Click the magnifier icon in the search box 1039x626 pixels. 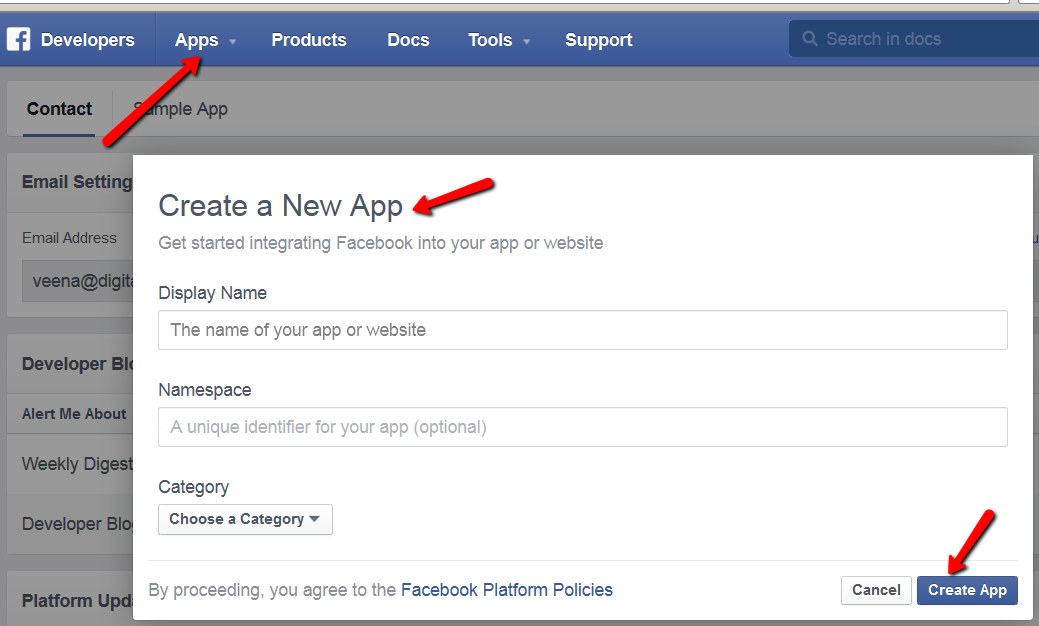(810, 39)
